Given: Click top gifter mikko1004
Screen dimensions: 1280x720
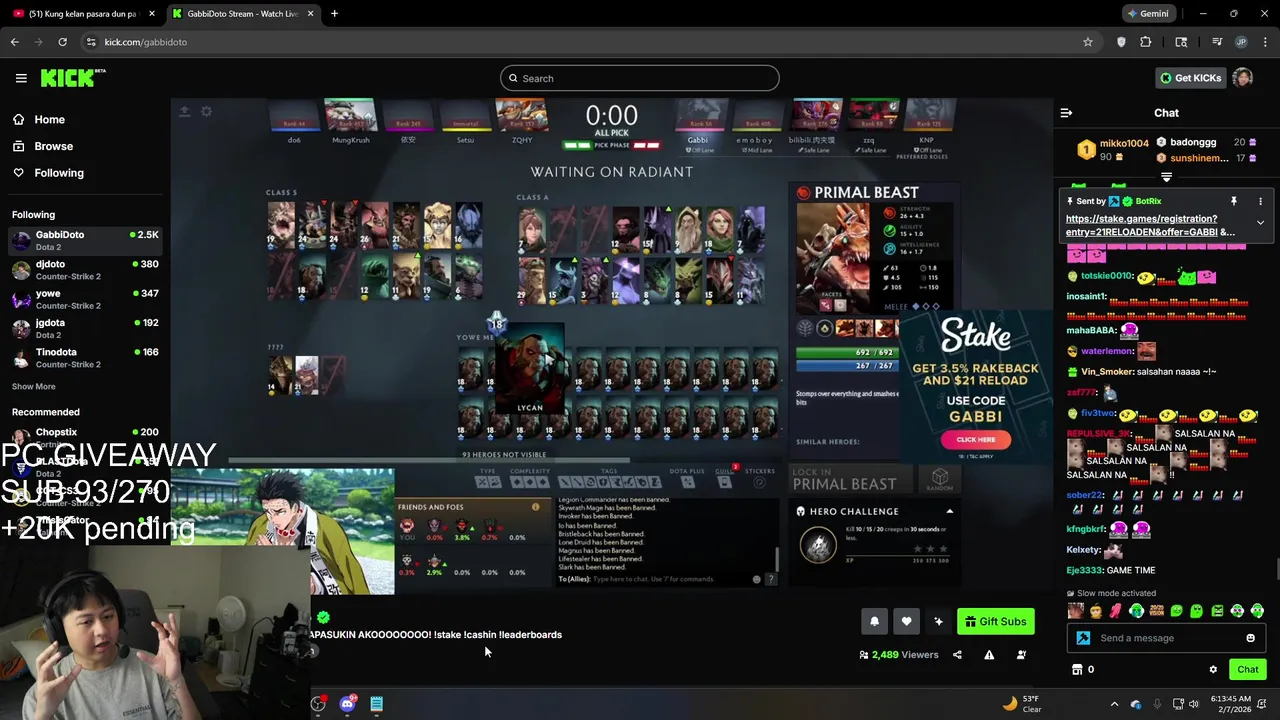Looking at the screenshot, I should coord(1124,143).
